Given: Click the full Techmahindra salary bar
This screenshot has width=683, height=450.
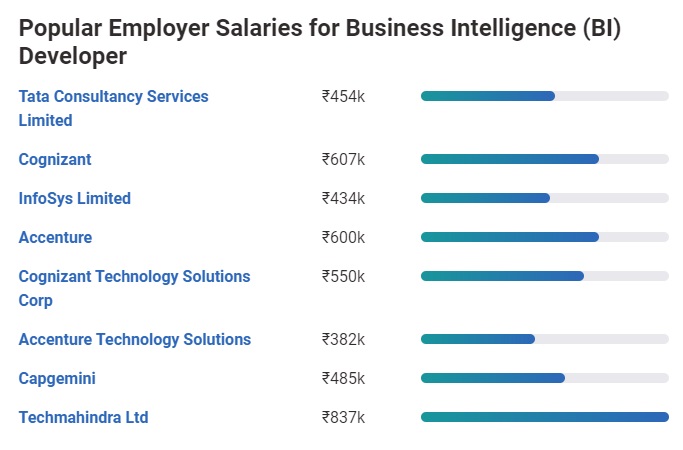Looking at the screenshot, I should (544, 417).
